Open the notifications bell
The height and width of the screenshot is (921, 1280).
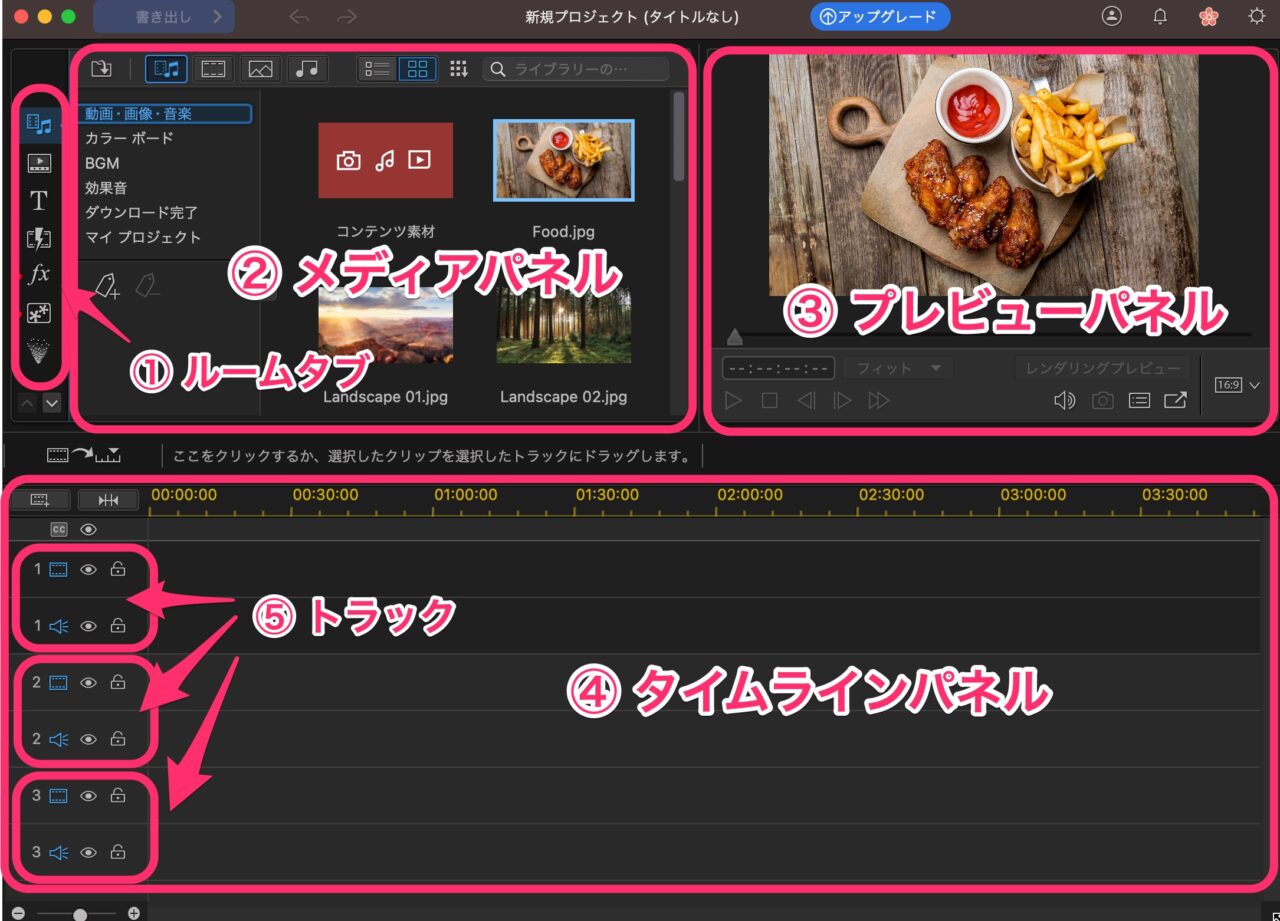(x=1160, y=16)
